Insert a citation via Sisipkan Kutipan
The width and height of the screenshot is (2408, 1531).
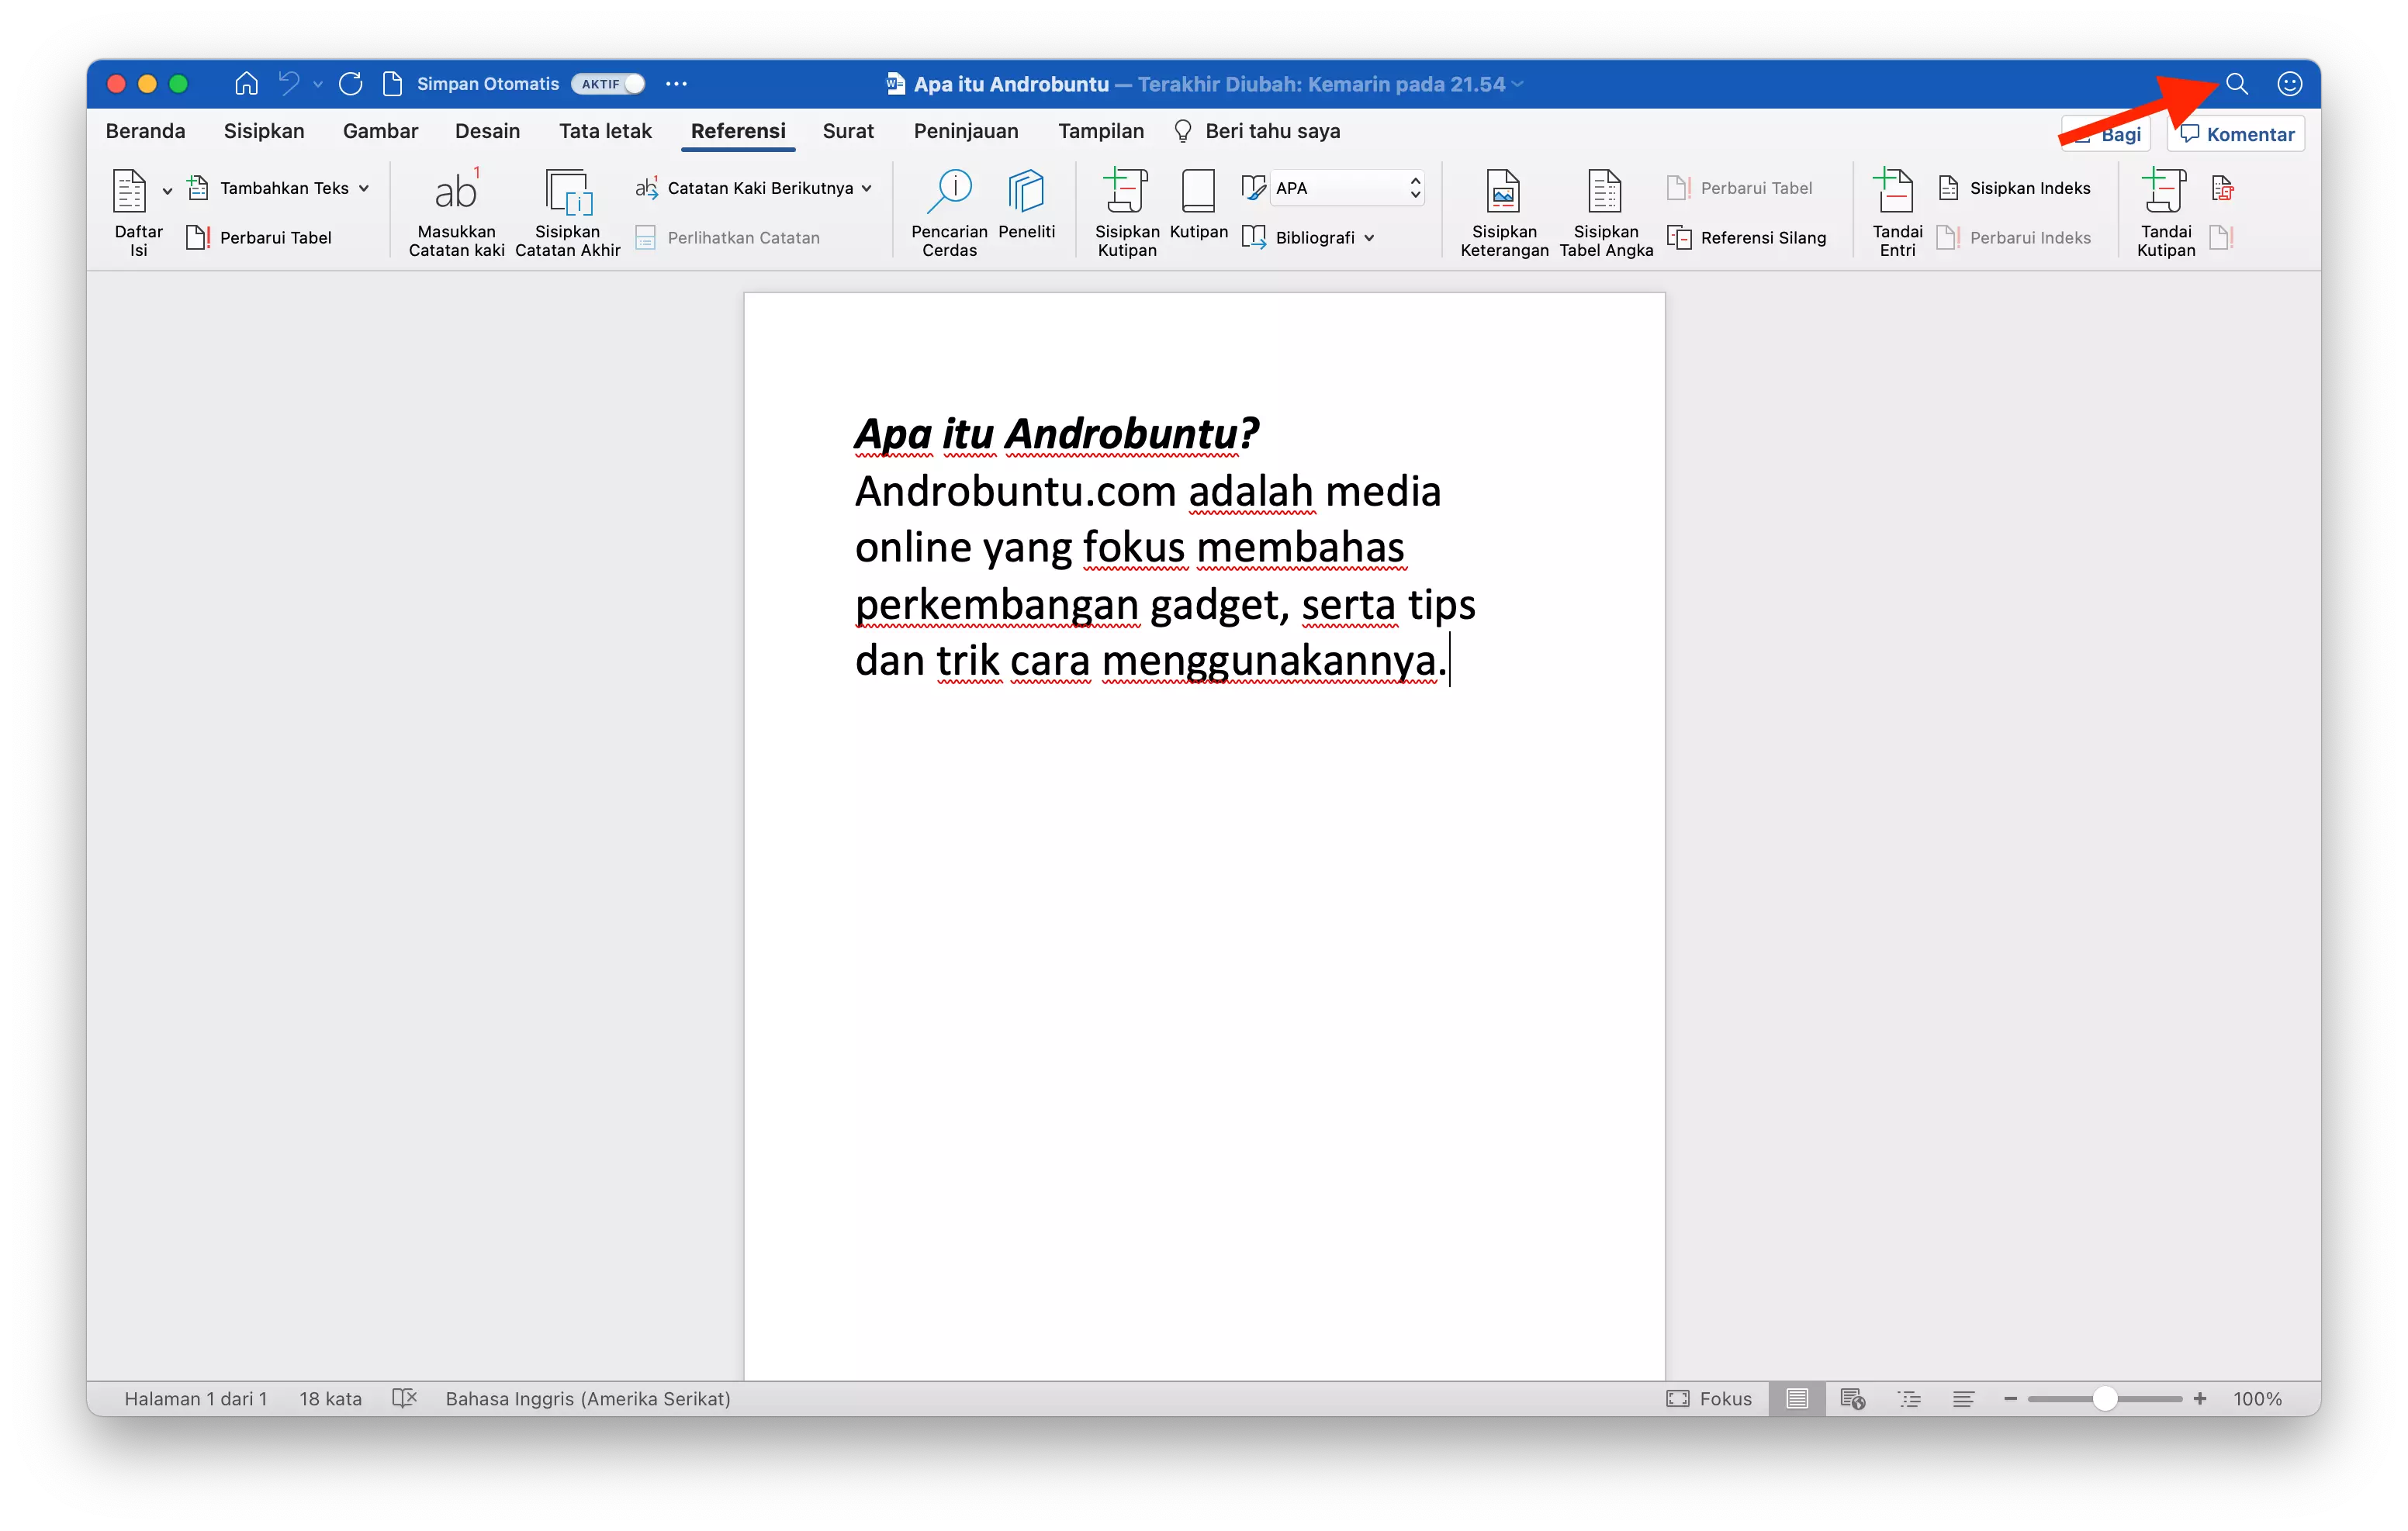click(x=1126, y=210)
